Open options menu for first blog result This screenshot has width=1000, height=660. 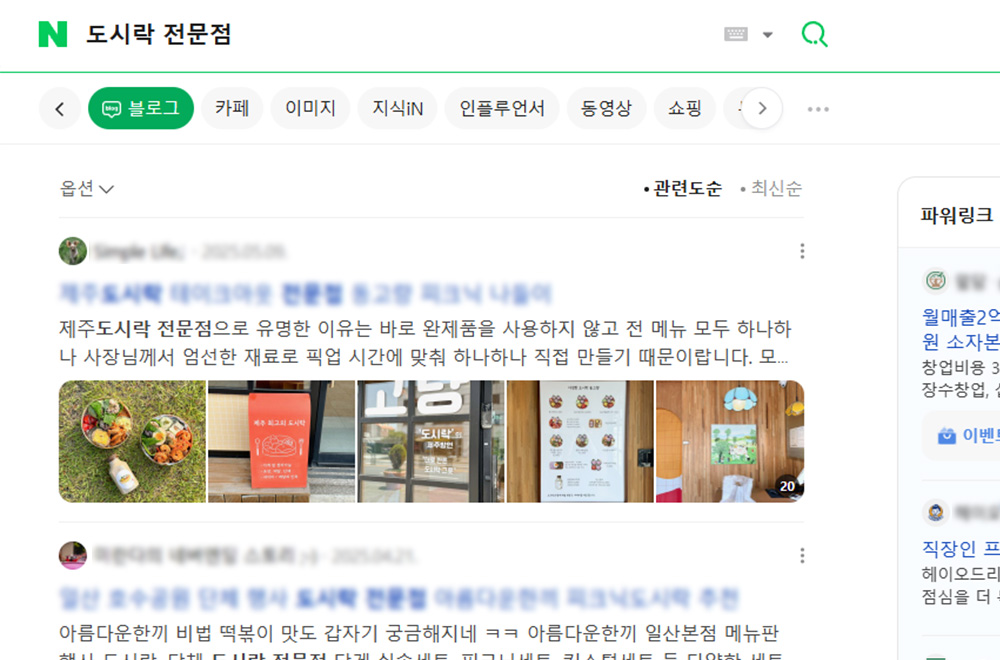coord(802,251)
